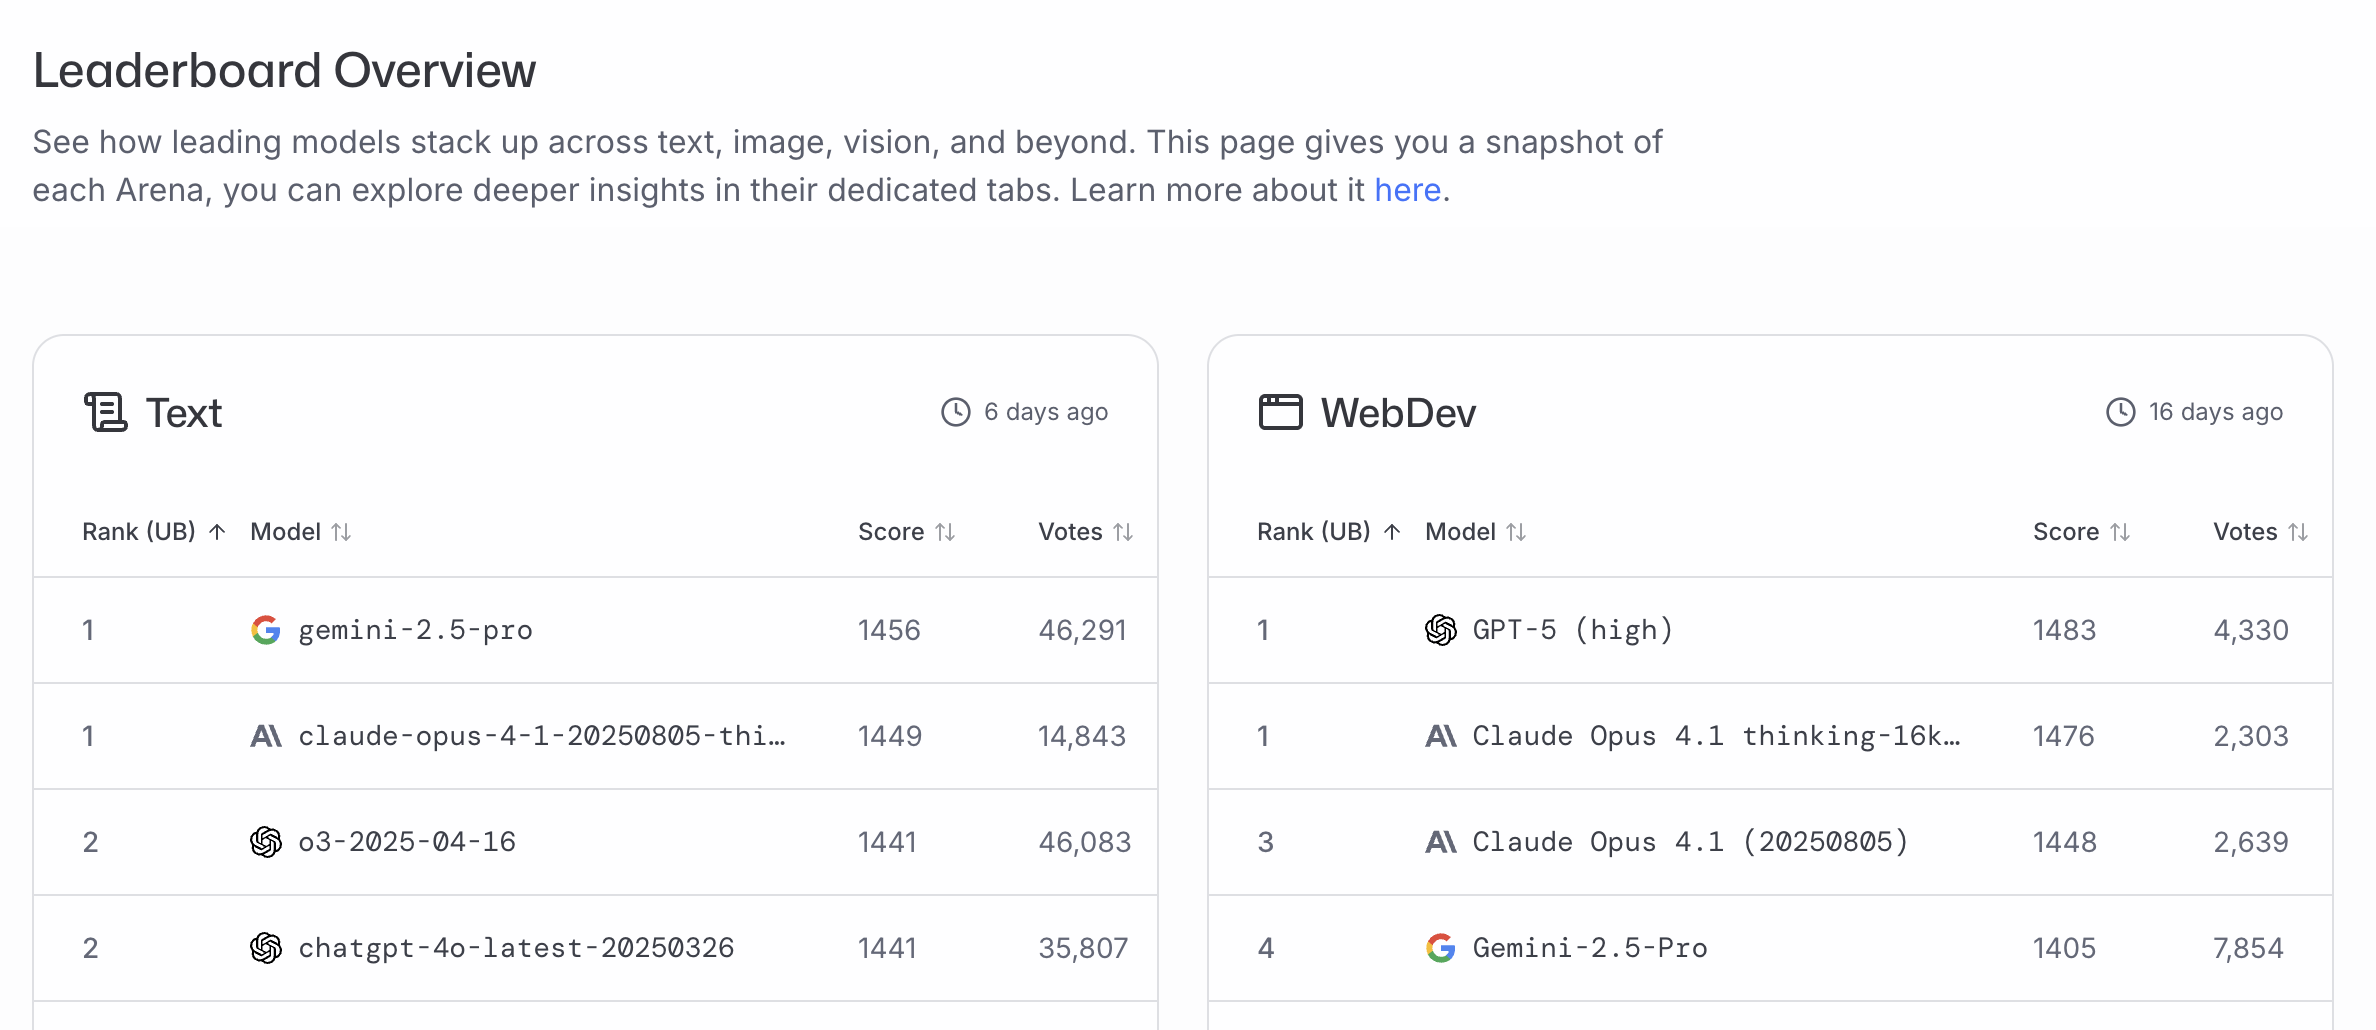The height and width of the screenshot is (1030, 2376).
Task: Click the up arrow next to Text Rank (UB)
Action: coord(217,532)
